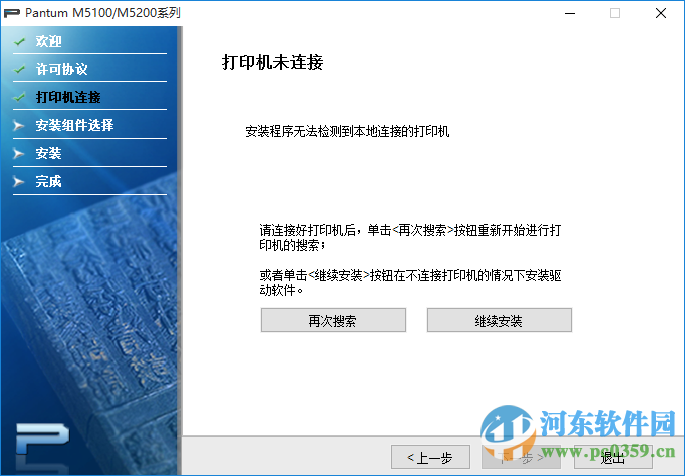Click the greyed-out 下一步> button
The width and height of the screenshot is (685, 476).
(x=522, y=457)
